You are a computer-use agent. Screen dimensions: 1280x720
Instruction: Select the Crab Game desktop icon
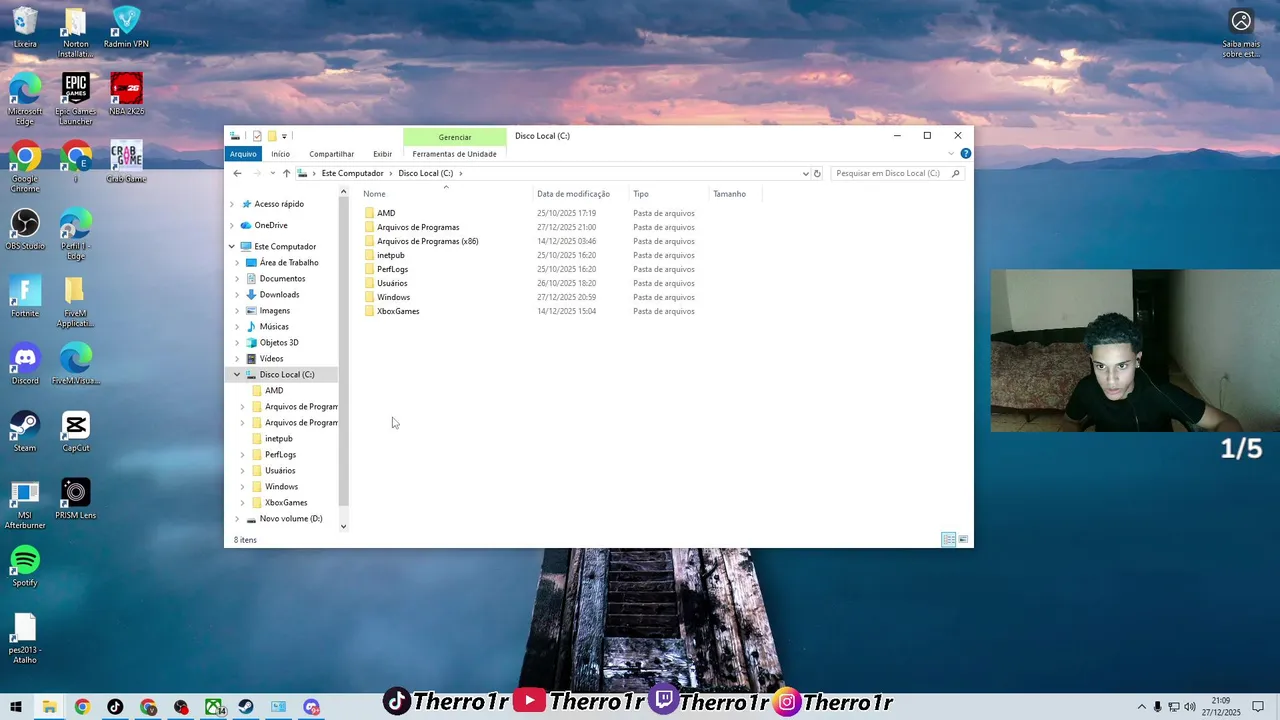coord(126,161)
